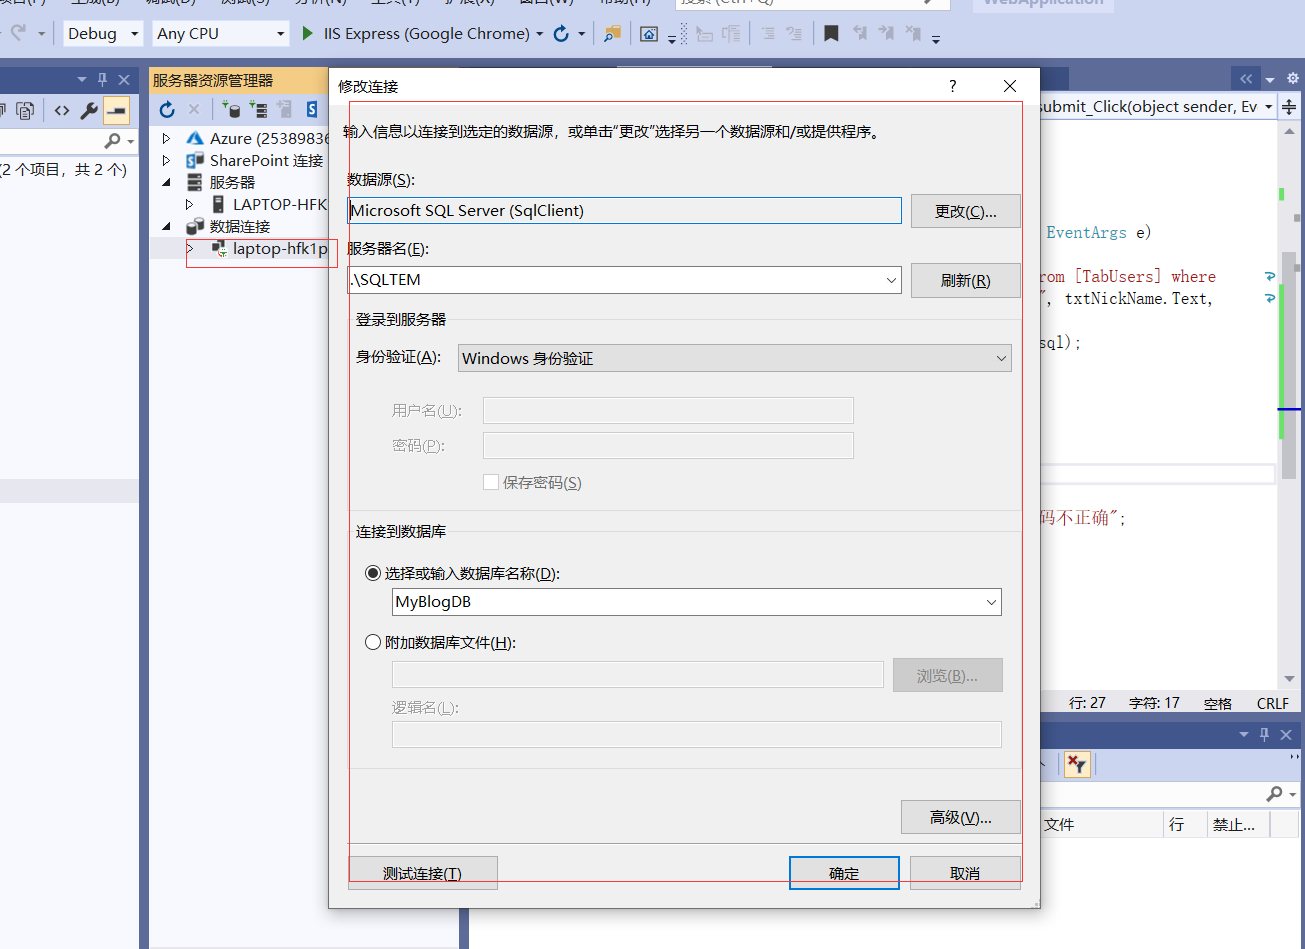Click 更改(C) to change data source
1305x949 pixels.
964,210
